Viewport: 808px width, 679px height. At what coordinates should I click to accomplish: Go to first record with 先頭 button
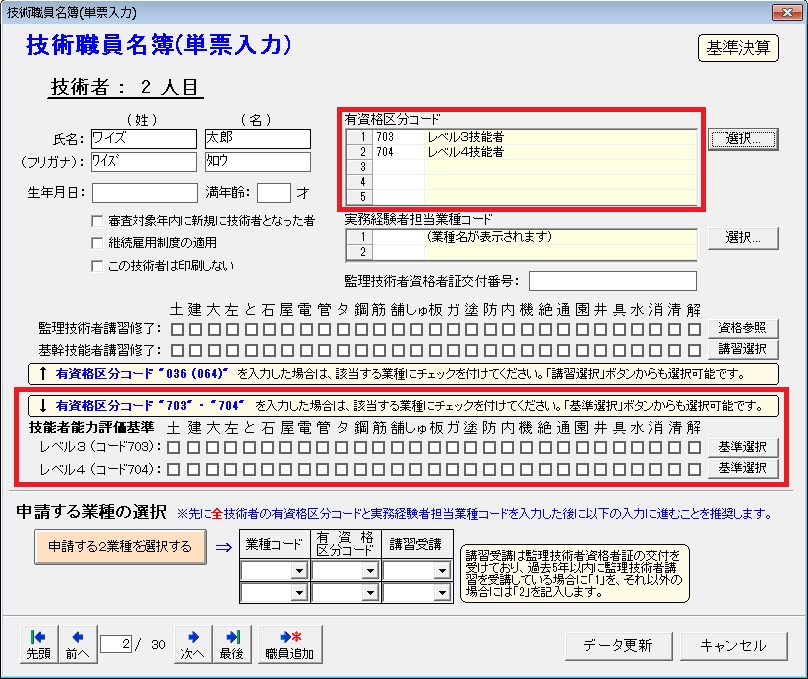pos(39,644)
